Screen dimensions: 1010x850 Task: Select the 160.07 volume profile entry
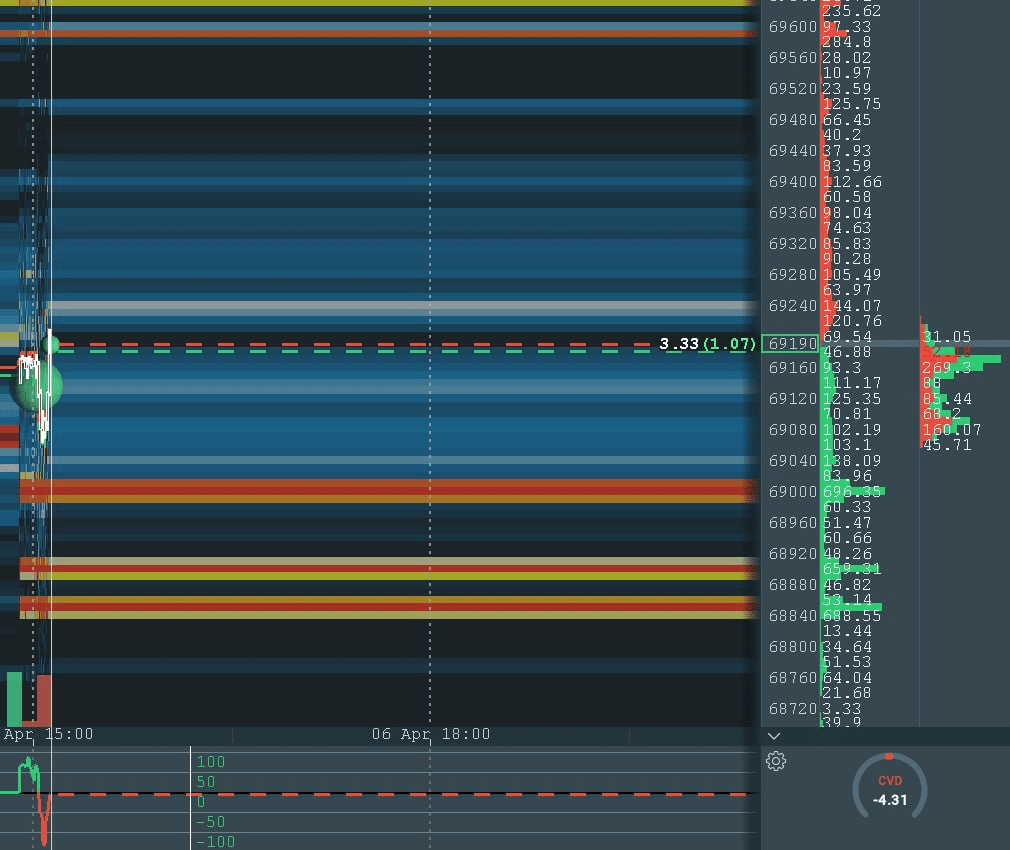[951, 430]
